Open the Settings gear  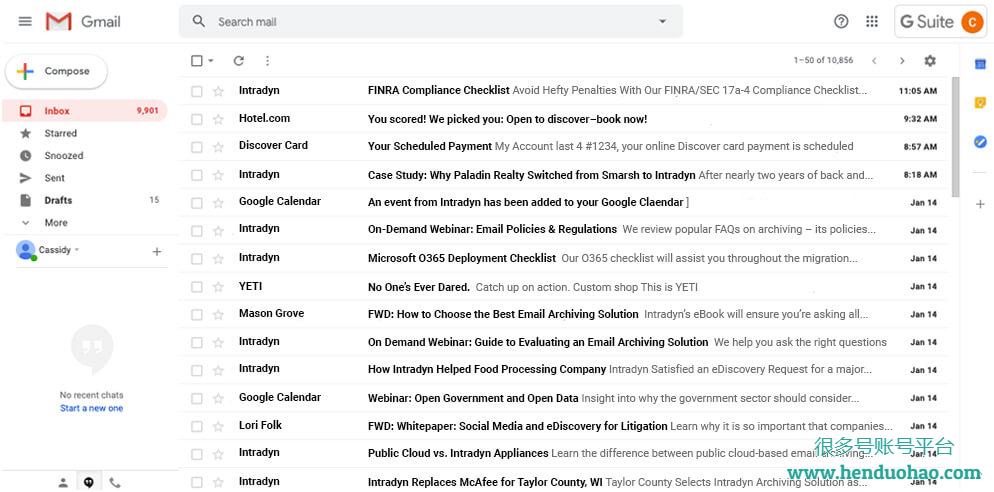coord(929,61)
